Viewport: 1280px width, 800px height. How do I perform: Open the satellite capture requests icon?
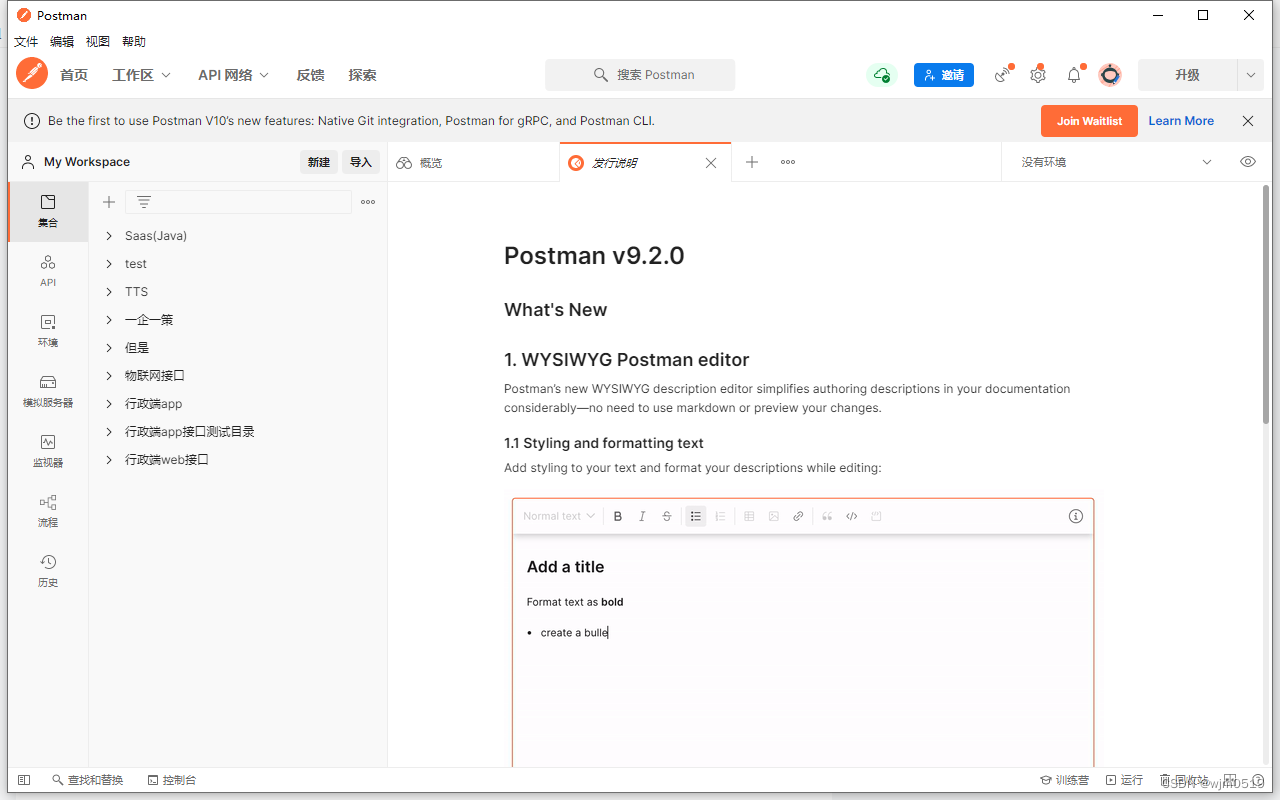tap(1002, 75)
